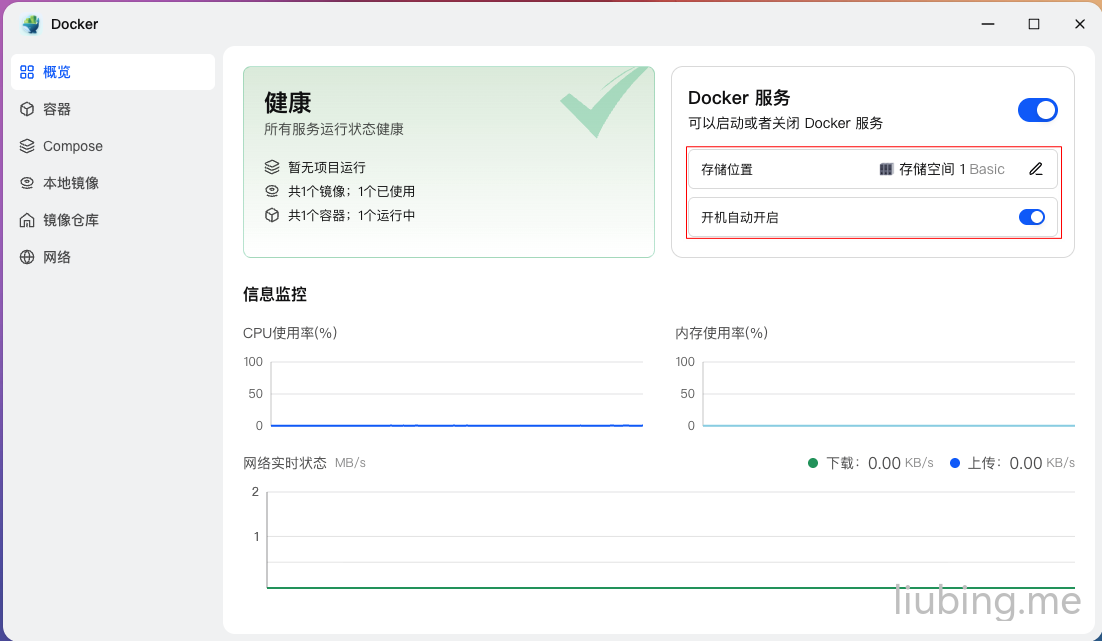Image resolution: width=1102 pixels, height=641 pixels.
Task: Click the Docker whale app icon
Action: click(31, 24)
